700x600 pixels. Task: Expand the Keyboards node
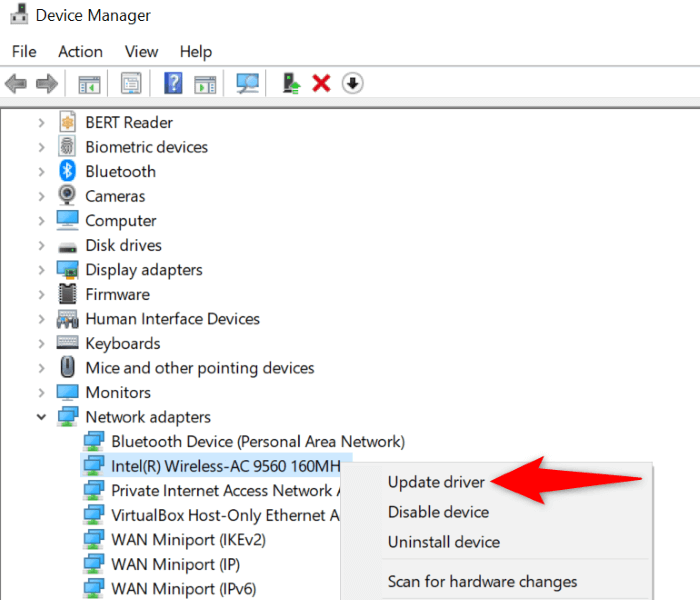41,343
